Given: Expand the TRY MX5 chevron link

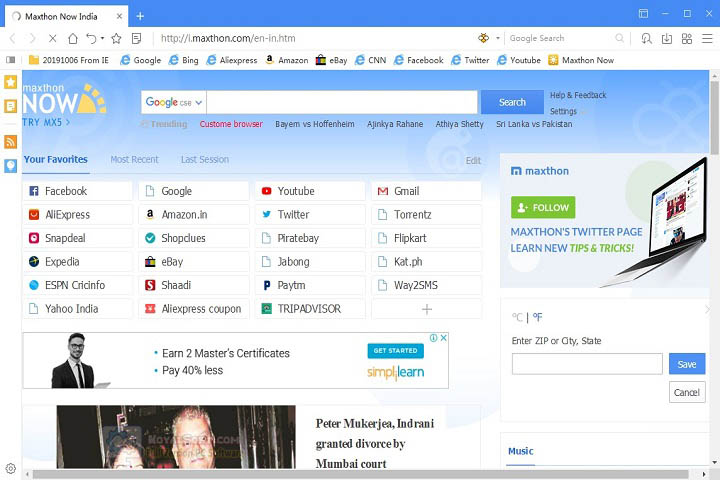Looking at the screenshot, I should click(46, 123).
